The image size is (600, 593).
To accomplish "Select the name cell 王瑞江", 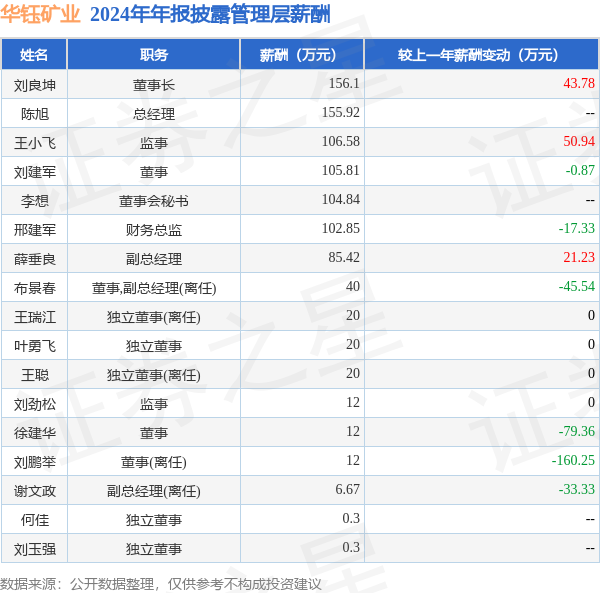I will [35, 317].
